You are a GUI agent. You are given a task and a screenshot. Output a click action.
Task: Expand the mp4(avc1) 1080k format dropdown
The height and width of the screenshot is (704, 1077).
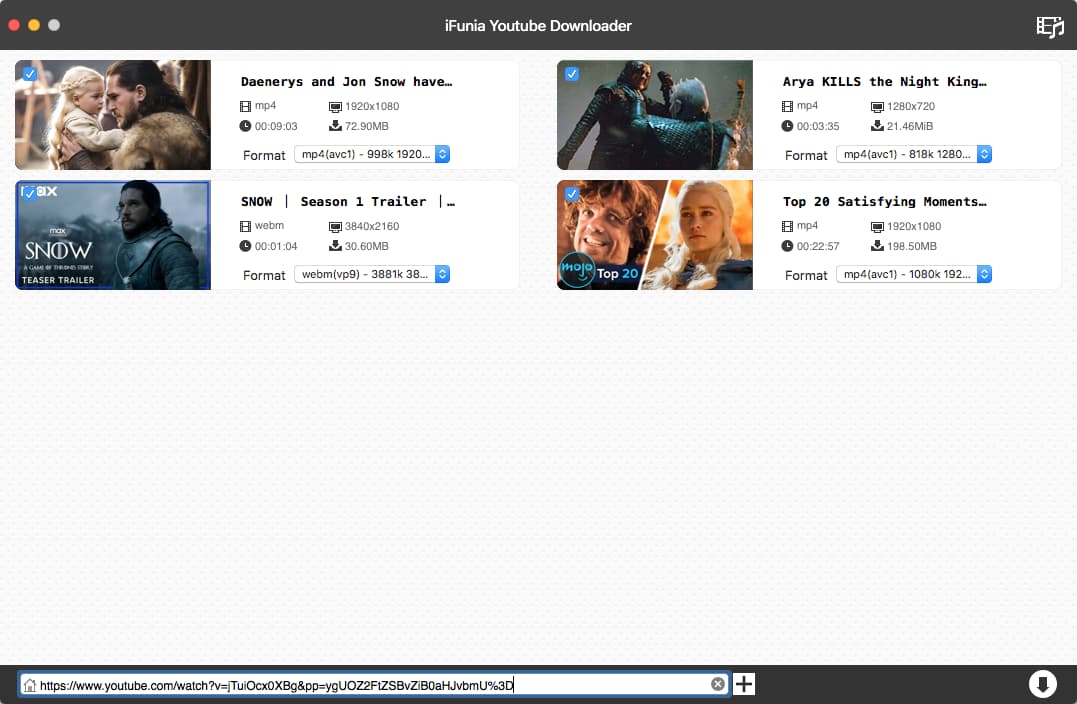tap(914, 274)
